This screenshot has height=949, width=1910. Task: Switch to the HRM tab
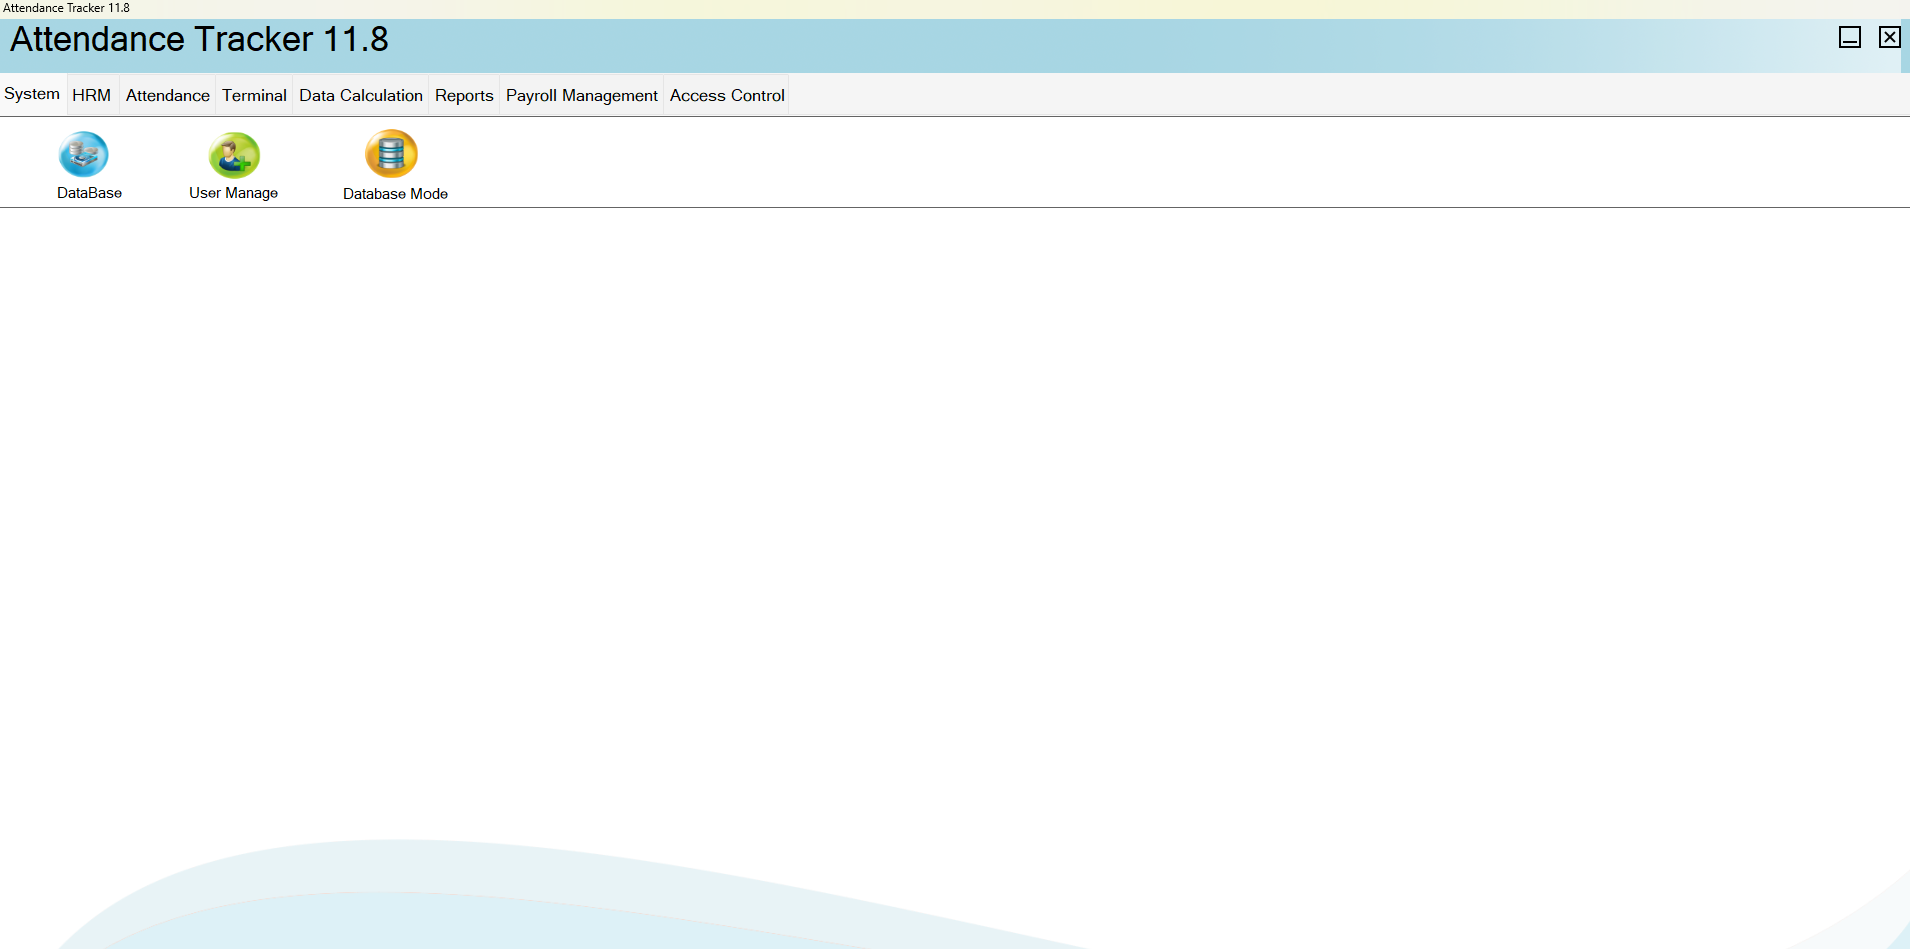point(91,95)
